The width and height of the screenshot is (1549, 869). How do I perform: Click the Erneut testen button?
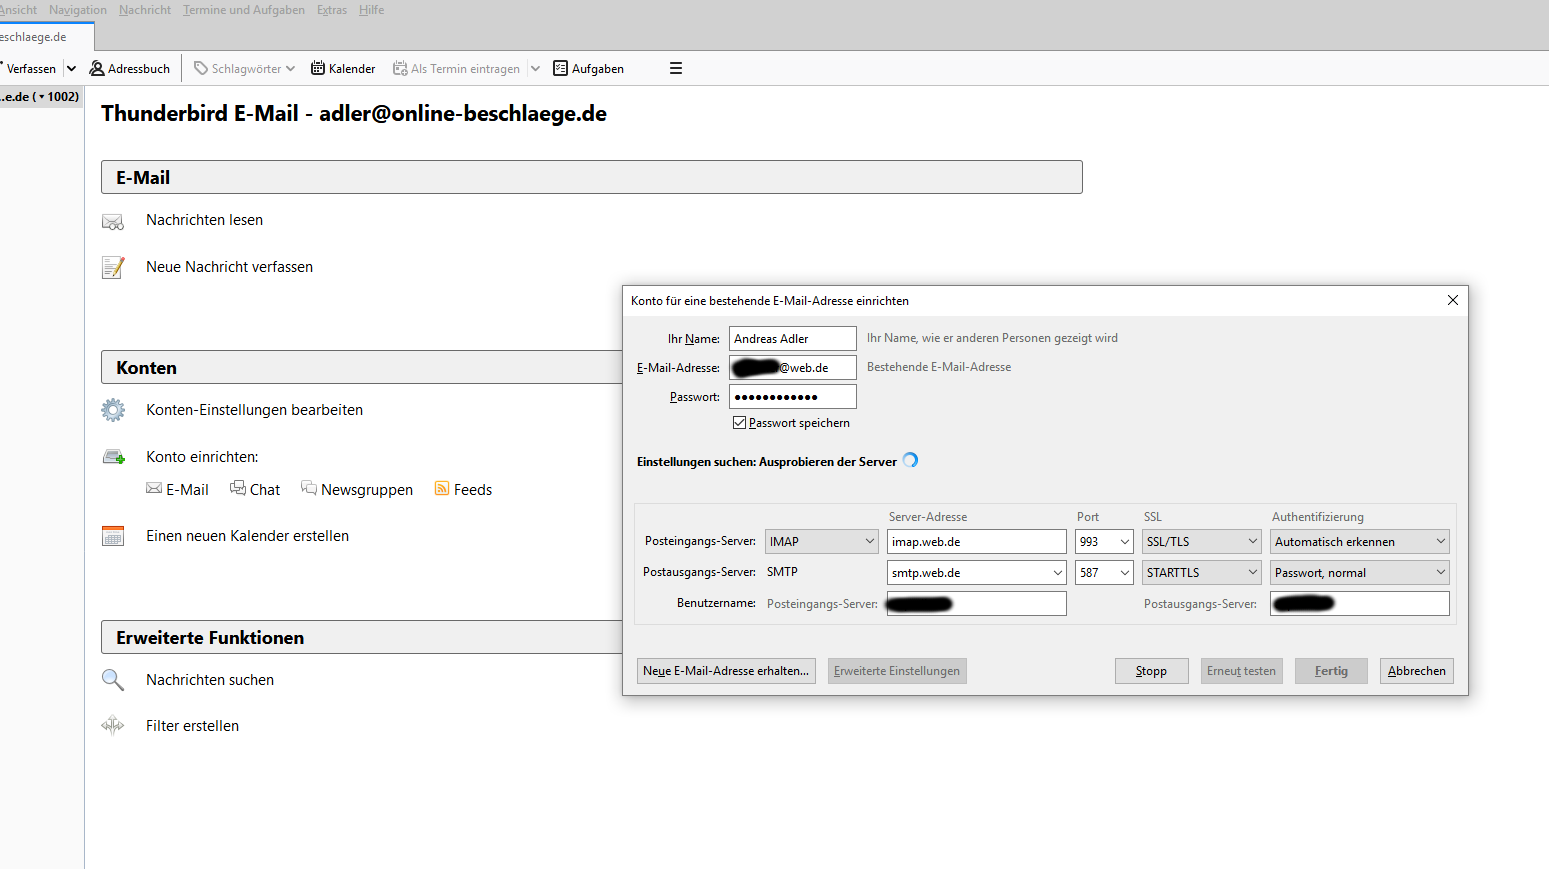(x=1242, y=671)
